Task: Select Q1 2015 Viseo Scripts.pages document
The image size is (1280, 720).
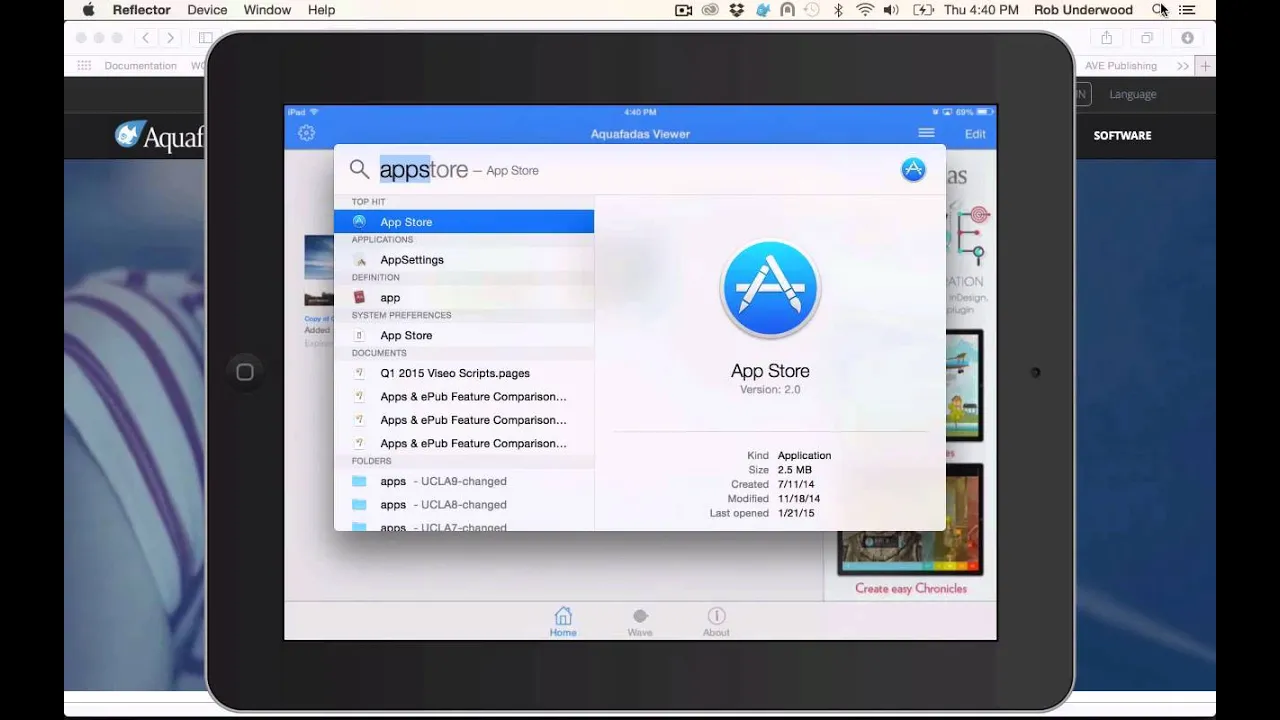Action: tap(464, 373)
